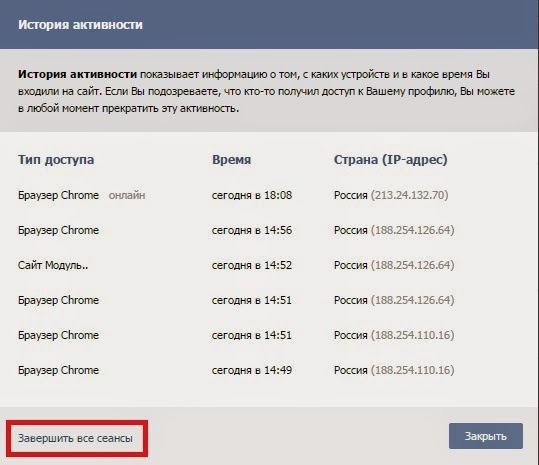Click the dialog title История активности
The height and width of the screenshot is (465, 539).
(80, 25)
